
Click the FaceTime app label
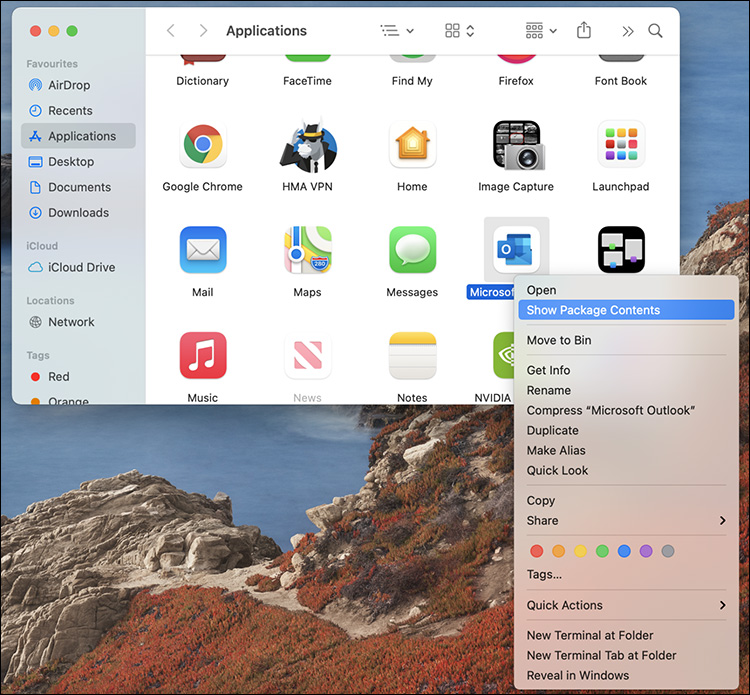[307, 81]
